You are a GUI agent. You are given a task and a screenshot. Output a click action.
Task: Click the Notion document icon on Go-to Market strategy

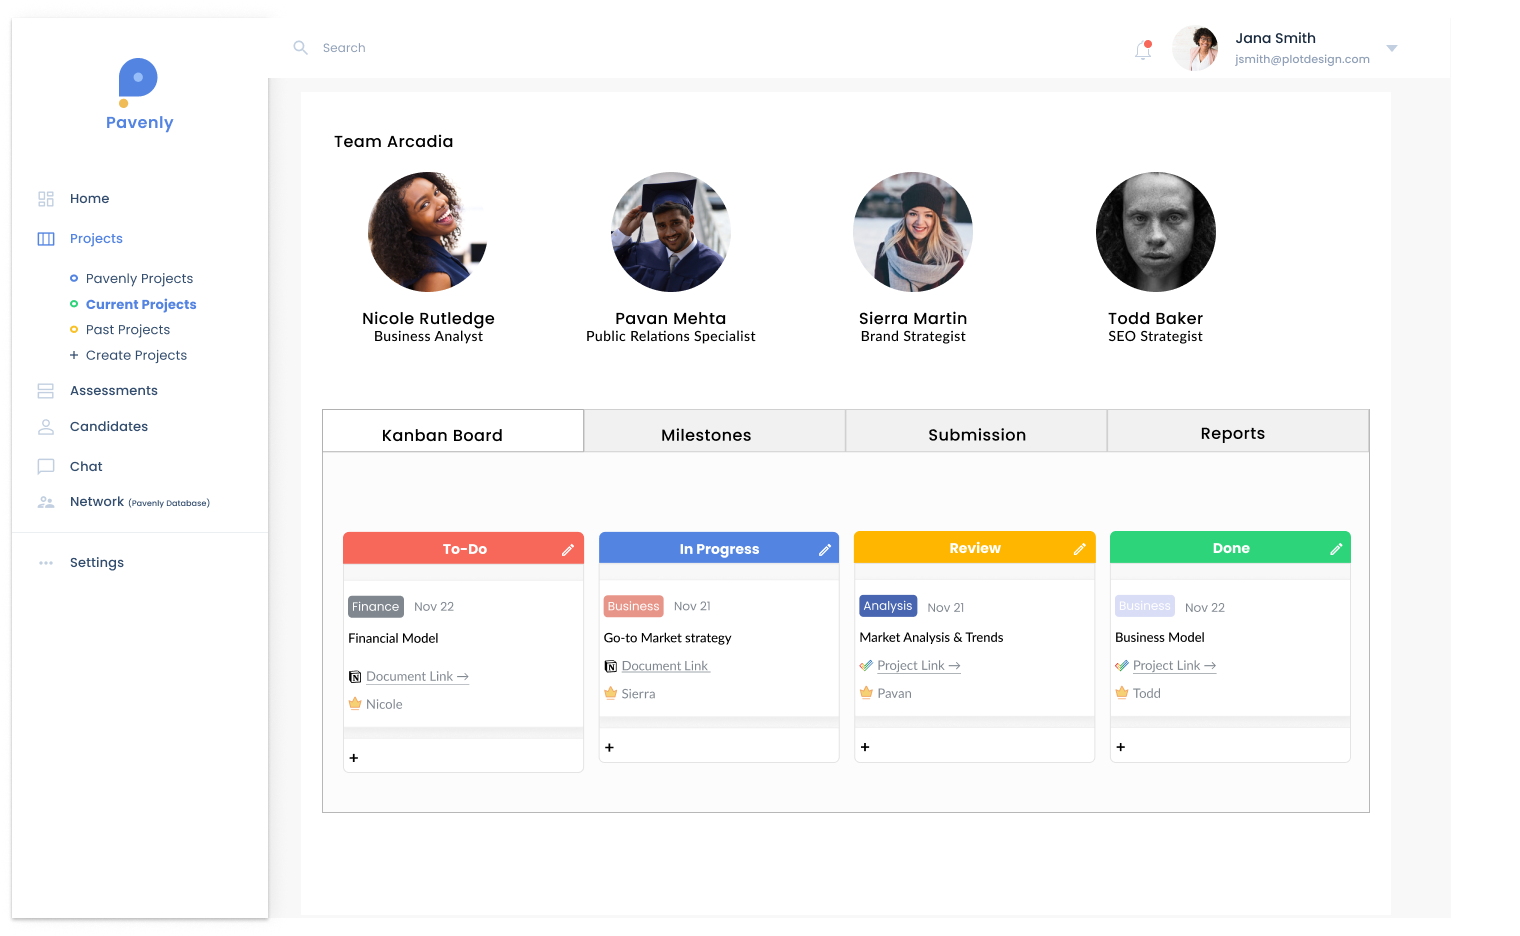pos(610,665)
